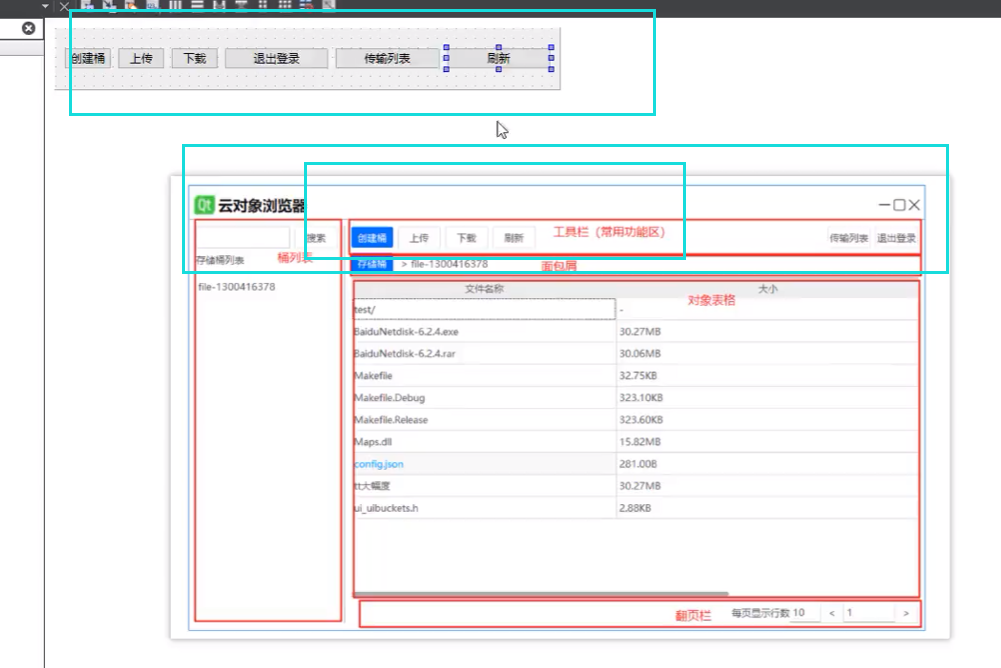Click the round clear X icon in left panel
This screenshot has height=668, width=1001.
pyautogui.click(x=29, y=28)
